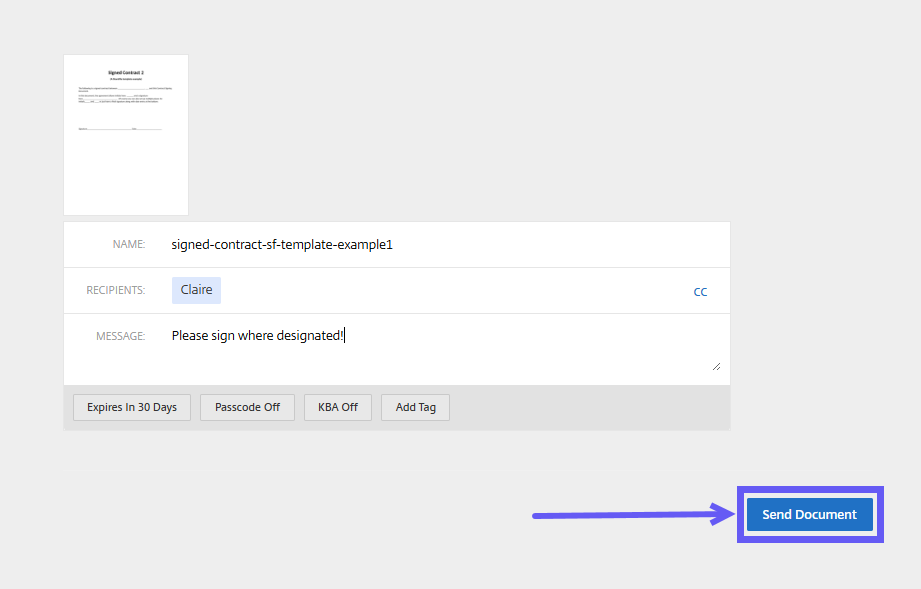Image resolution: width=921 pixels, height=589 pixels.
Task: Click empty space in gray options bar
Action: click(590, 408)
